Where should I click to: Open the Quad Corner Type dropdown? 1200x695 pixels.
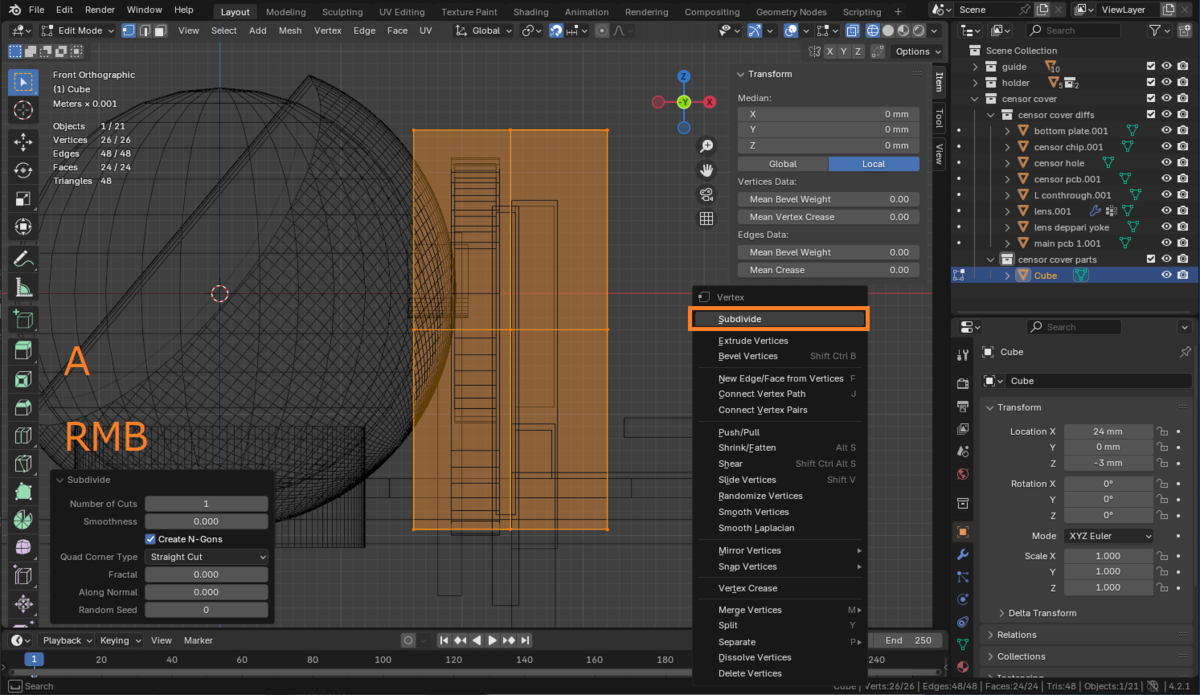pyautogui.click(x=207, y=557)
